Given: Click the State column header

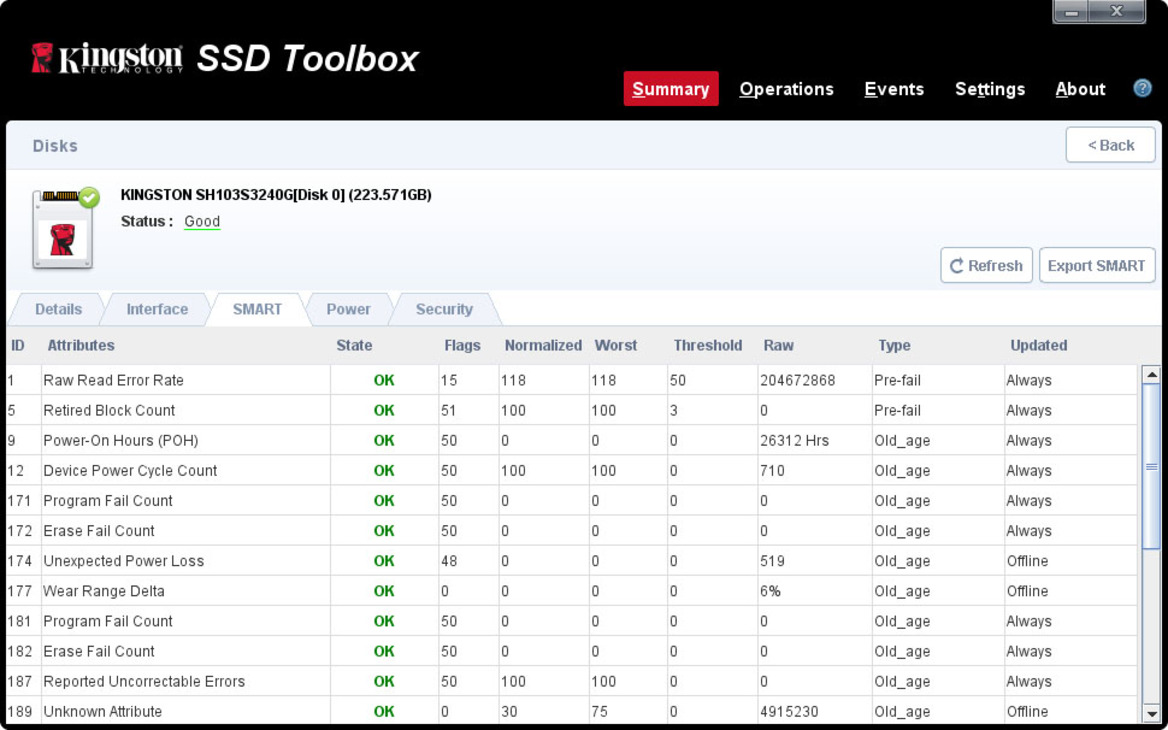Looking at the screenshot, I should [x=354, y=345].
